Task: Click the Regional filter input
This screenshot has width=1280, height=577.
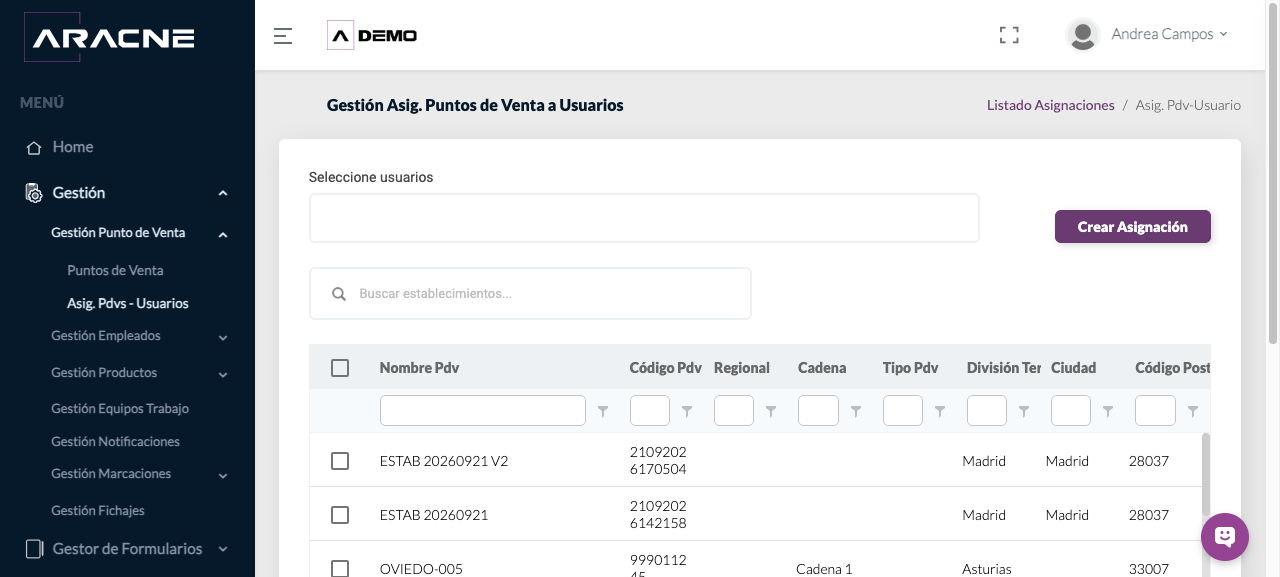Action: pos(734,411)
